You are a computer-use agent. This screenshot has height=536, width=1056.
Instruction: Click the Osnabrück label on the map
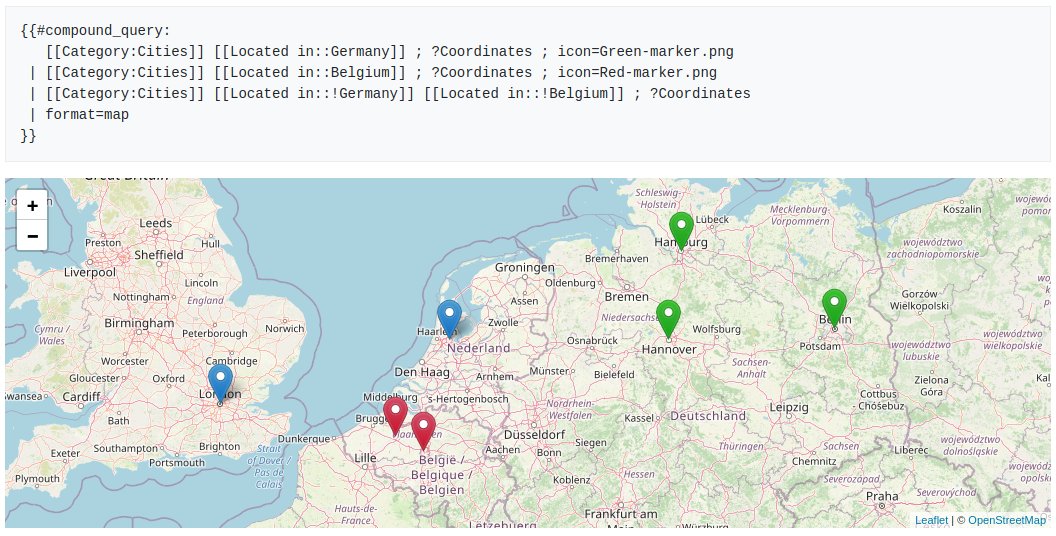(x=592, y=341)
